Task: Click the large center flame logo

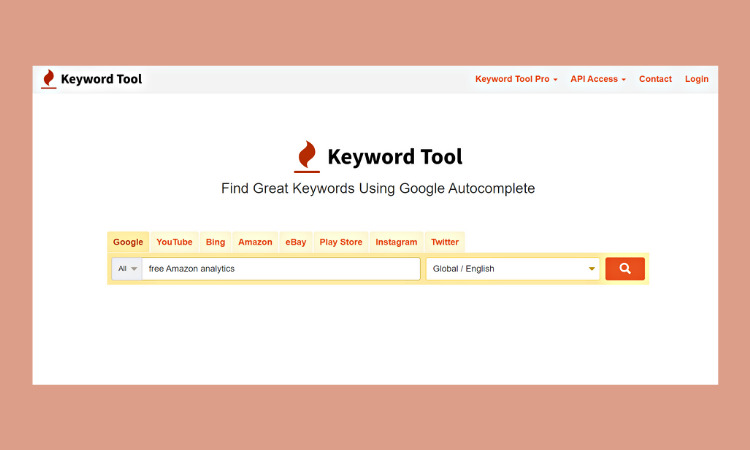Action: pyautogui.click(x=307, y=156)
